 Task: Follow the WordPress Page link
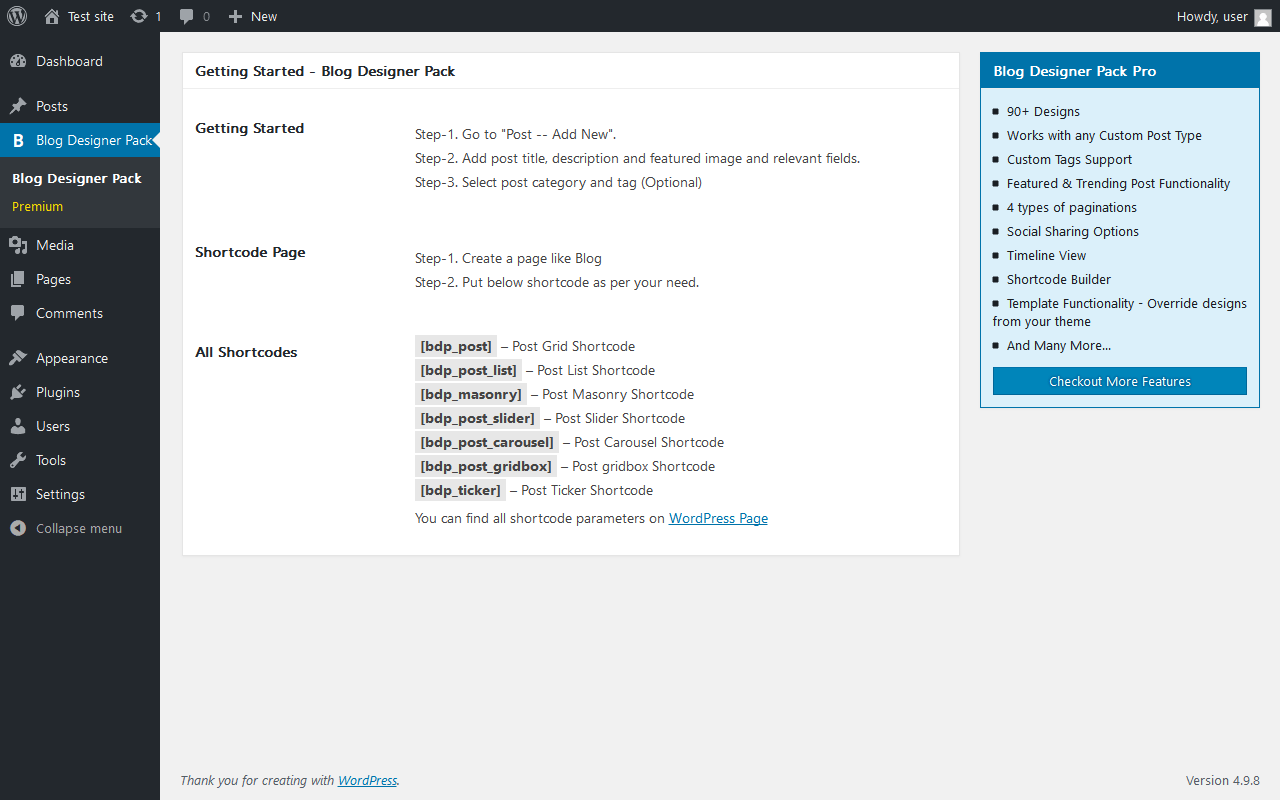(x=718, y=518)
